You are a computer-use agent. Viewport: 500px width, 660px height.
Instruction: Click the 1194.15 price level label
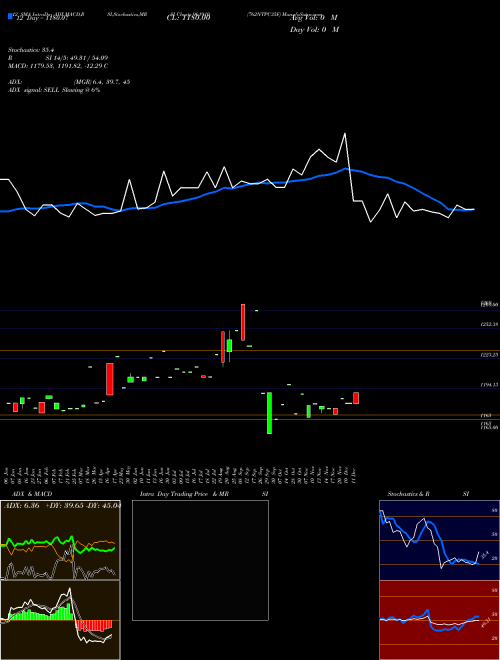pos(489,385)
